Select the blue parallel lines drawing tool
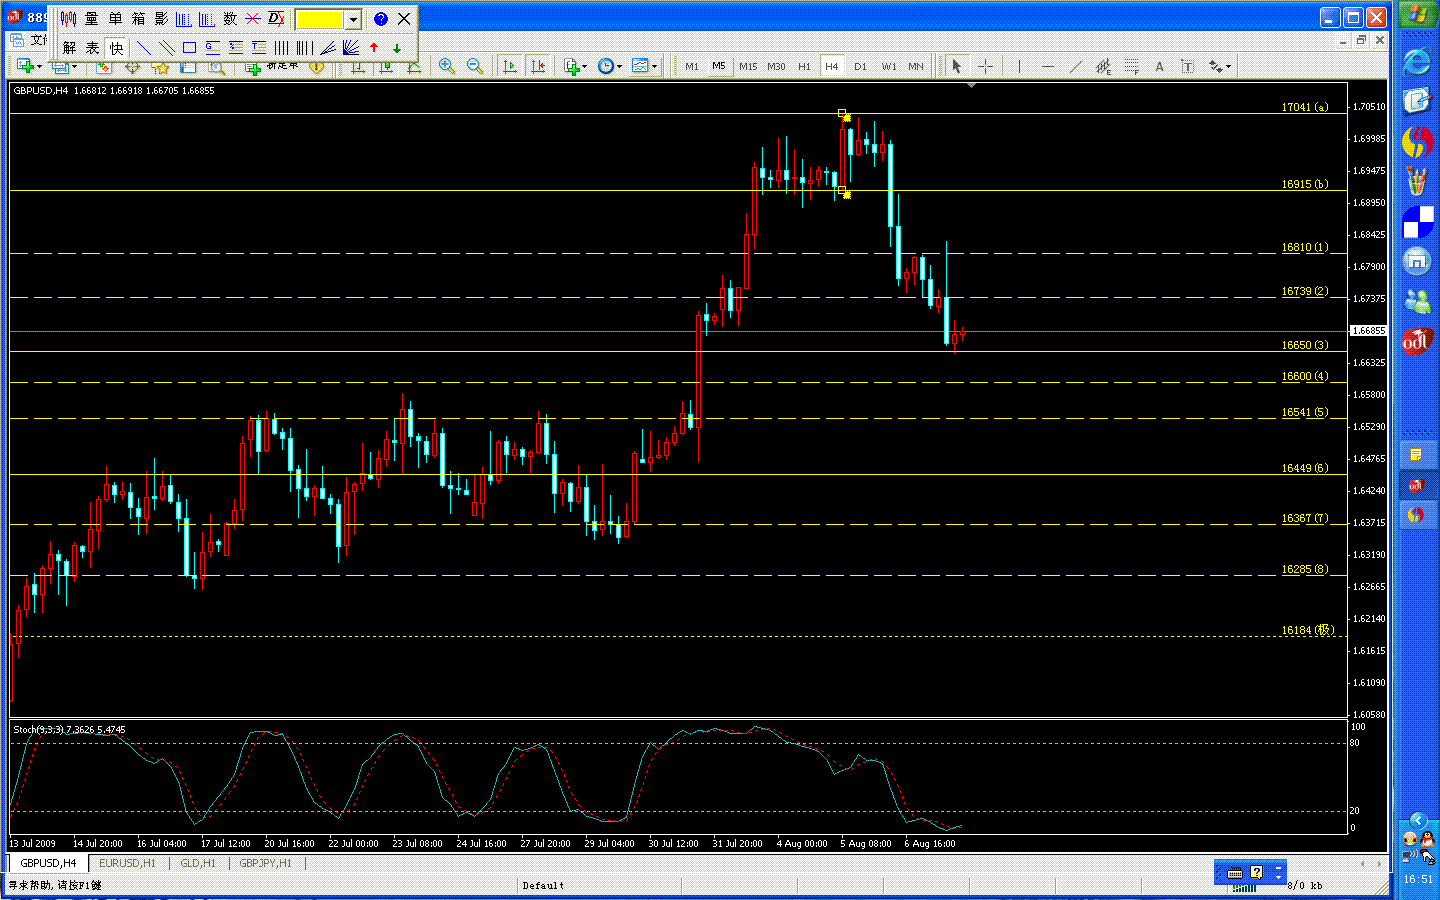 (x=167, y=47)
